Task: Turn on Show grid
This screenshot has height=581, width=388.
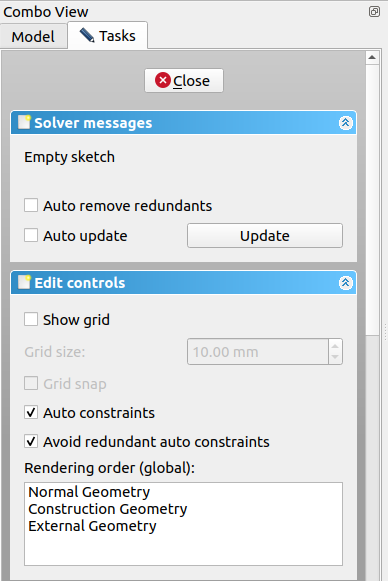Action: tap(31, 319)
